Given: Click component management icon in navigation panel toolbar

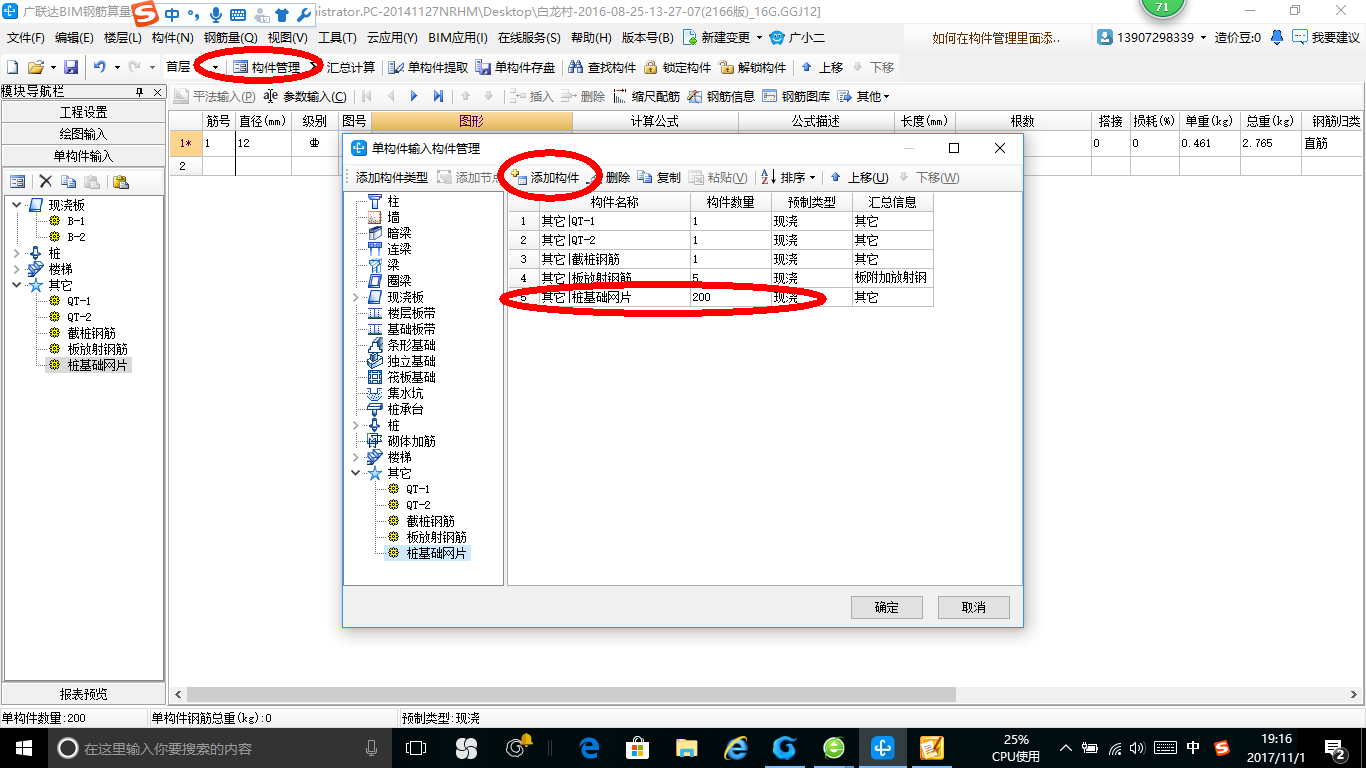Looking at the screenshot, I should point(17,182).
